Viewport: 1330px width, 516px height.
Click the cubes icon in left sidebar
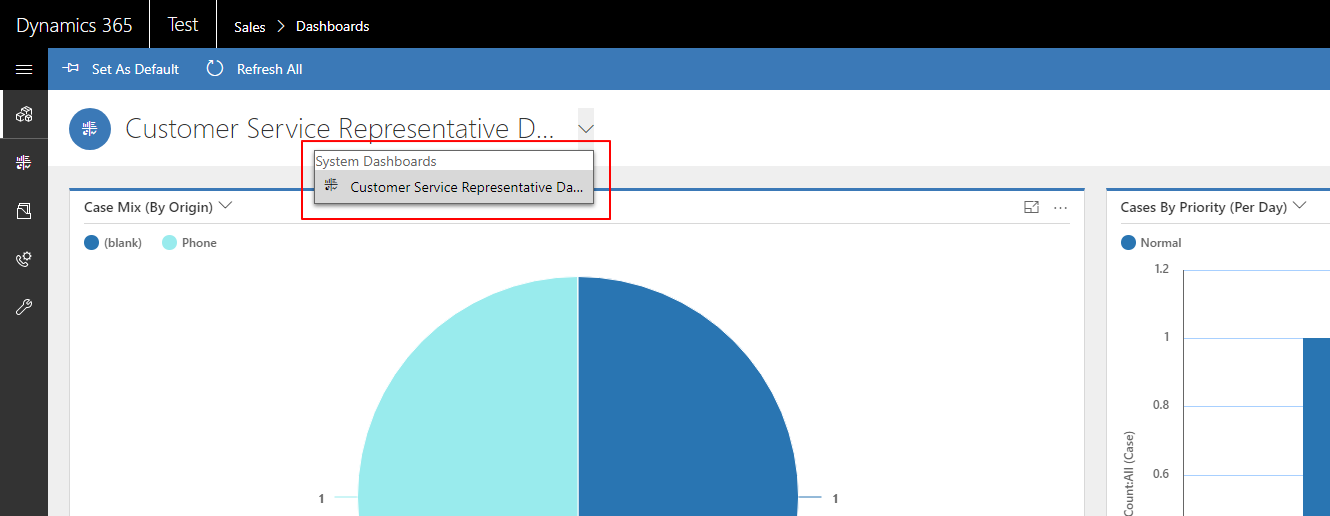(24, 114)
